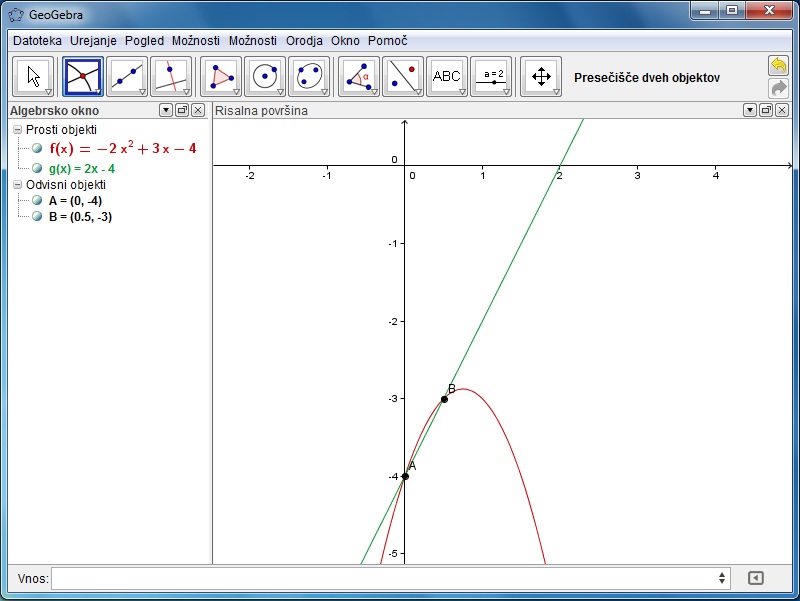Pick the Circle with center tool
Image resolution: width=800 pixels, height=601 pixels.
[x=264, y=76]
